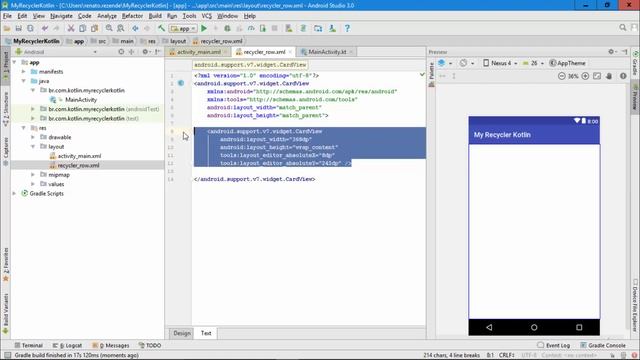This screenshot has height=360, width=640.
Task: Click the Search Everywhere magnifier icon
Action: pos(622,27)
